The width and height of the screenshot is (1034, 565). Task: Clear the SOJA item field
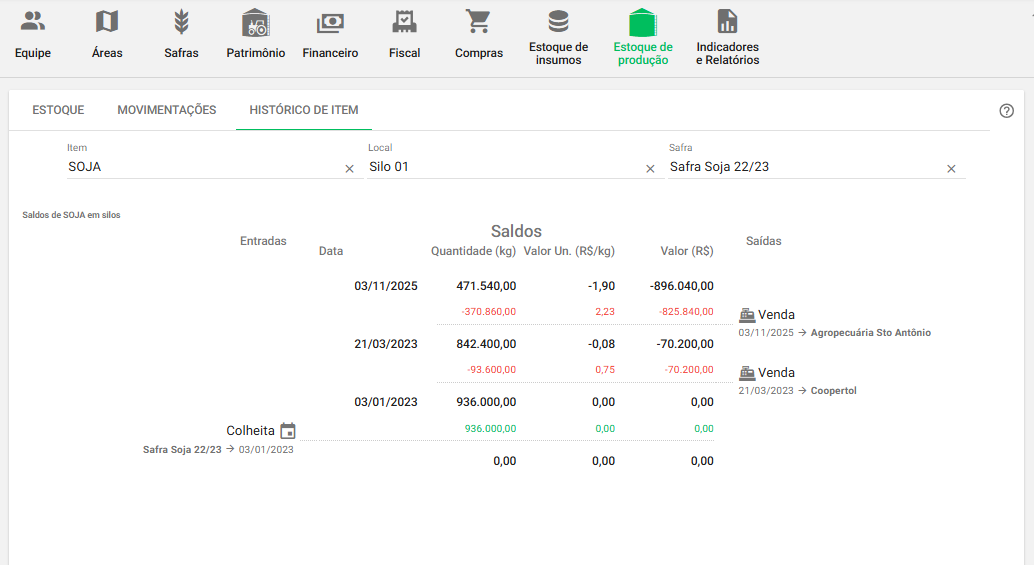349,169
